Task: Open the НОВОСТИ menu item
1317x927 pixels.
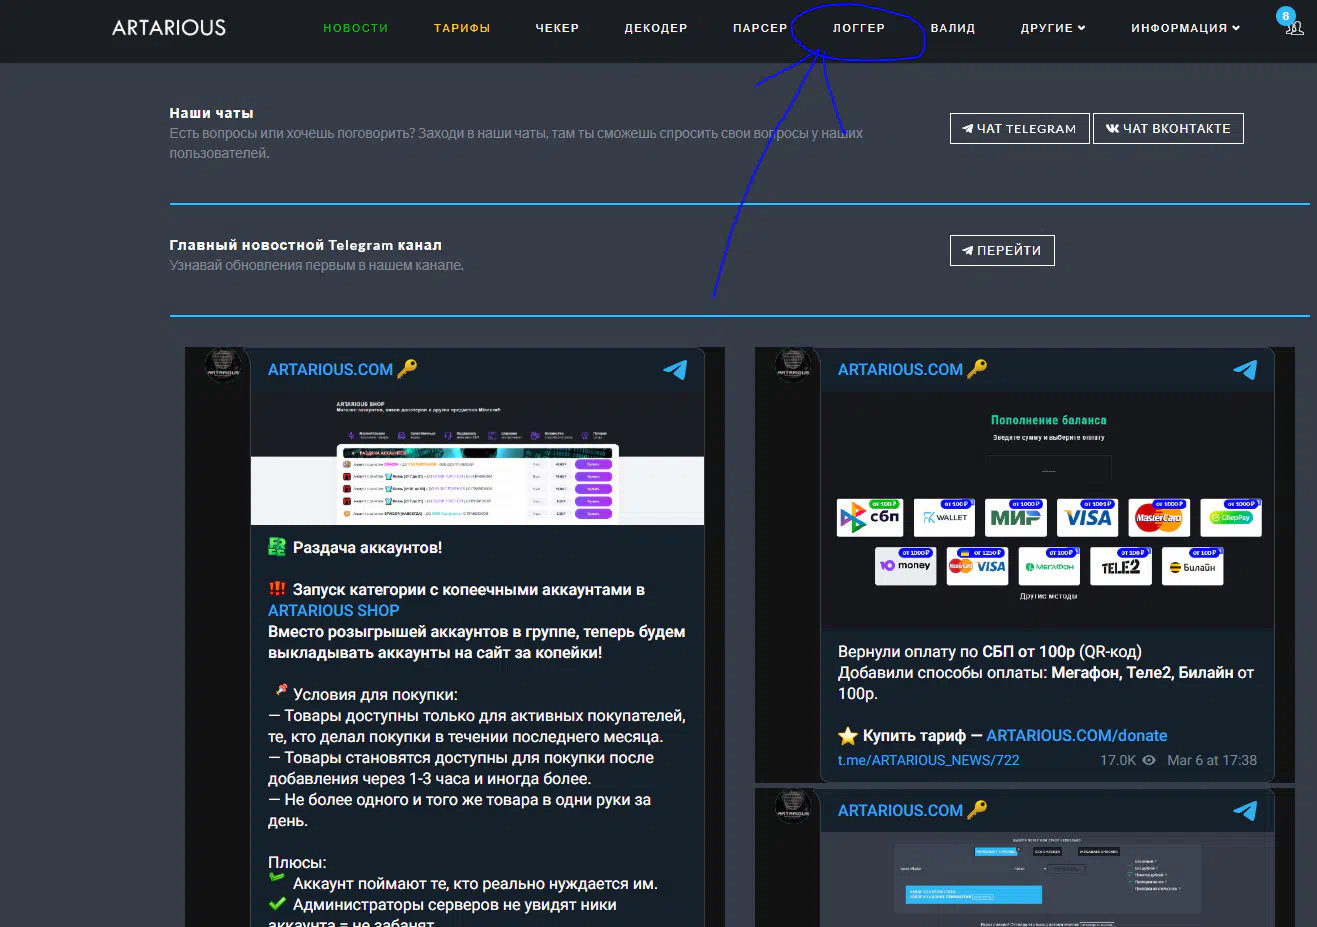Action: pos(356,28)
